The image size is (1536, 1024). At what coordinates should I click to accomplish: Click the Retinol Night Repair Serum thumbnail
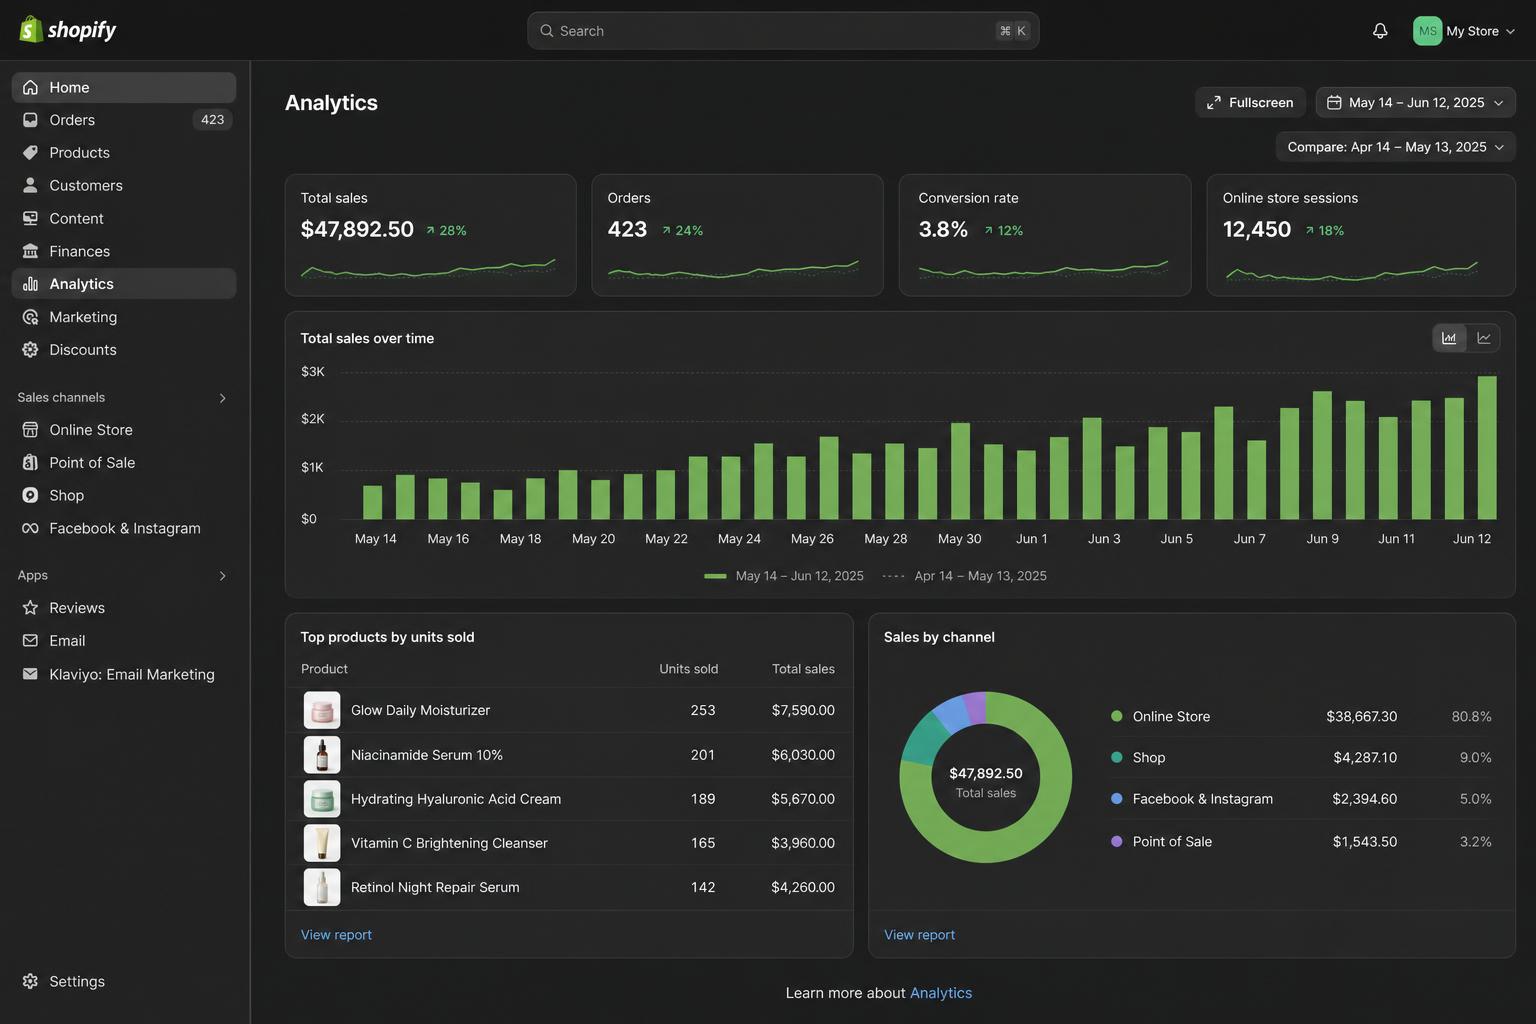pyautogui.click(x=322, y=887)
